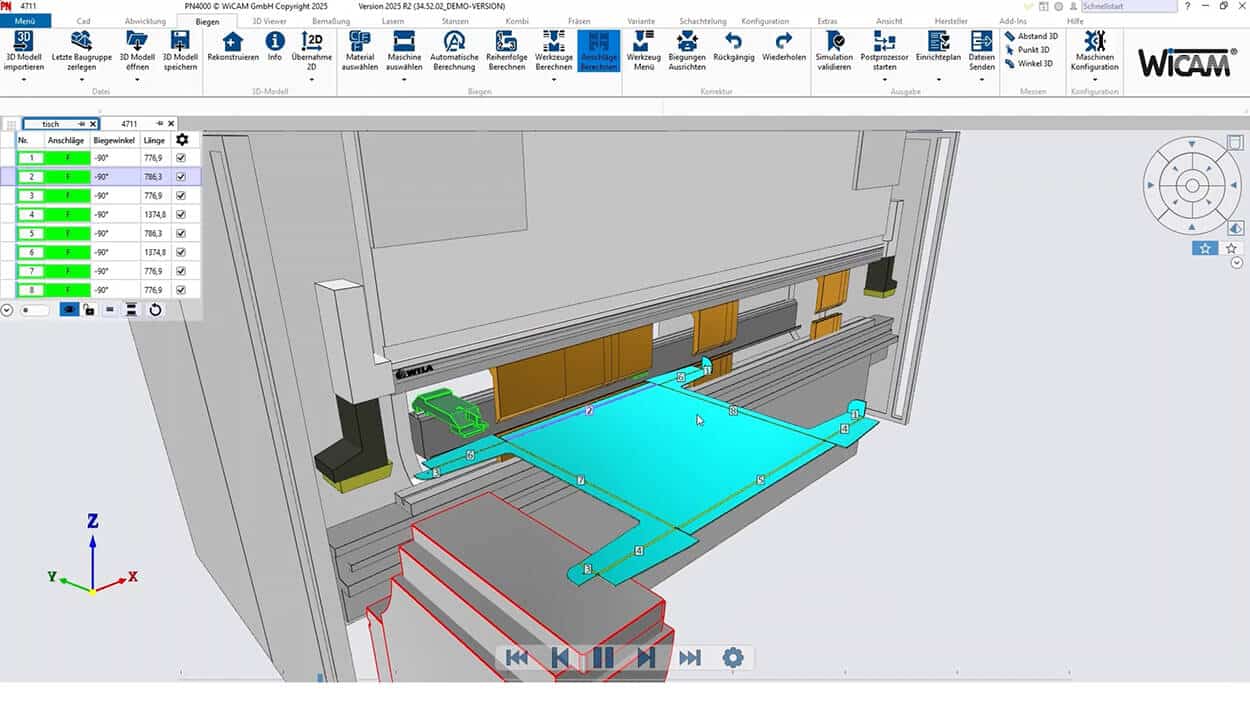The image size is (1250, 703).
Task: Open the Postprozessor starten dropdown arrow
Action: [x=884, y=79]
